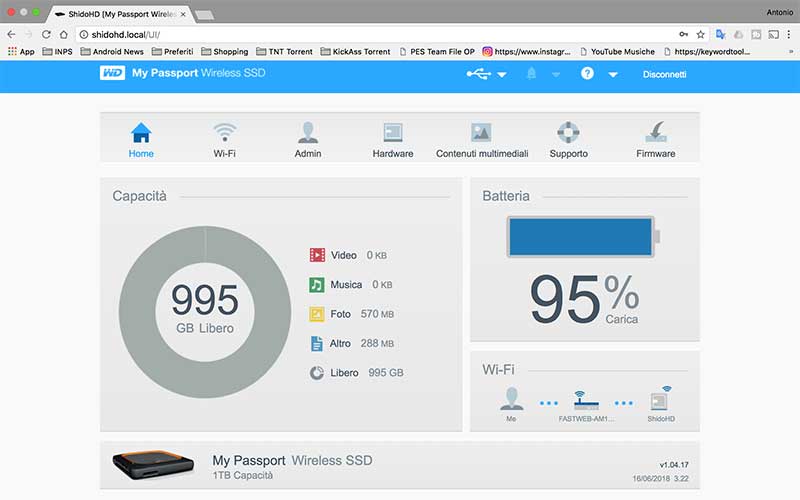The width and height of the screenshot is (800, 500).
Task: Select the ShidoHD browser tab
Action: coord(120,14)
